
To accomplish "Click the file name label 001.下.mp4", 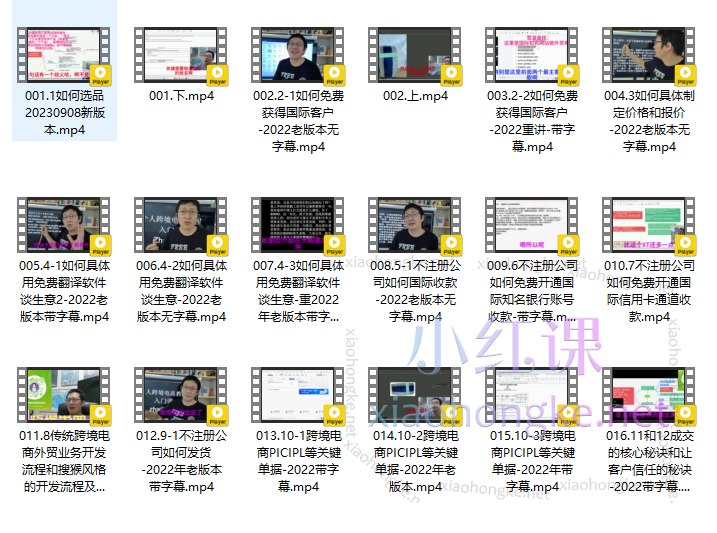I will pos(181,96).
